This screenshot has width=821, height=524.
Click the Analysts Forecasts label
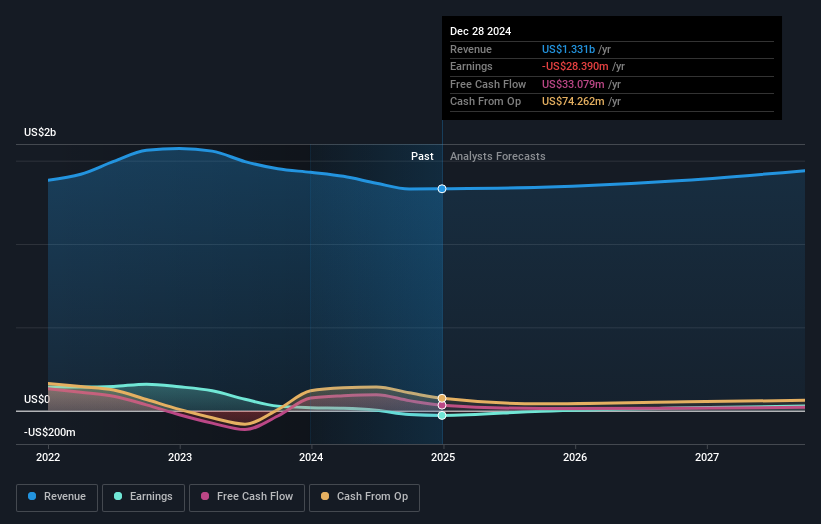(x=497, y=156)
